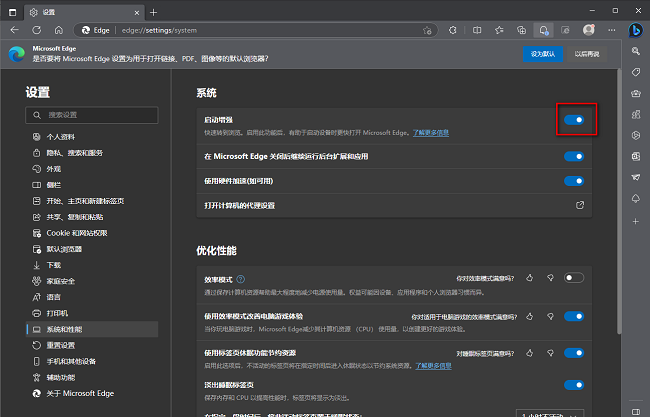Open the home page via home icon
Viewport: 650px width, 417px height.
coord(59,30)
